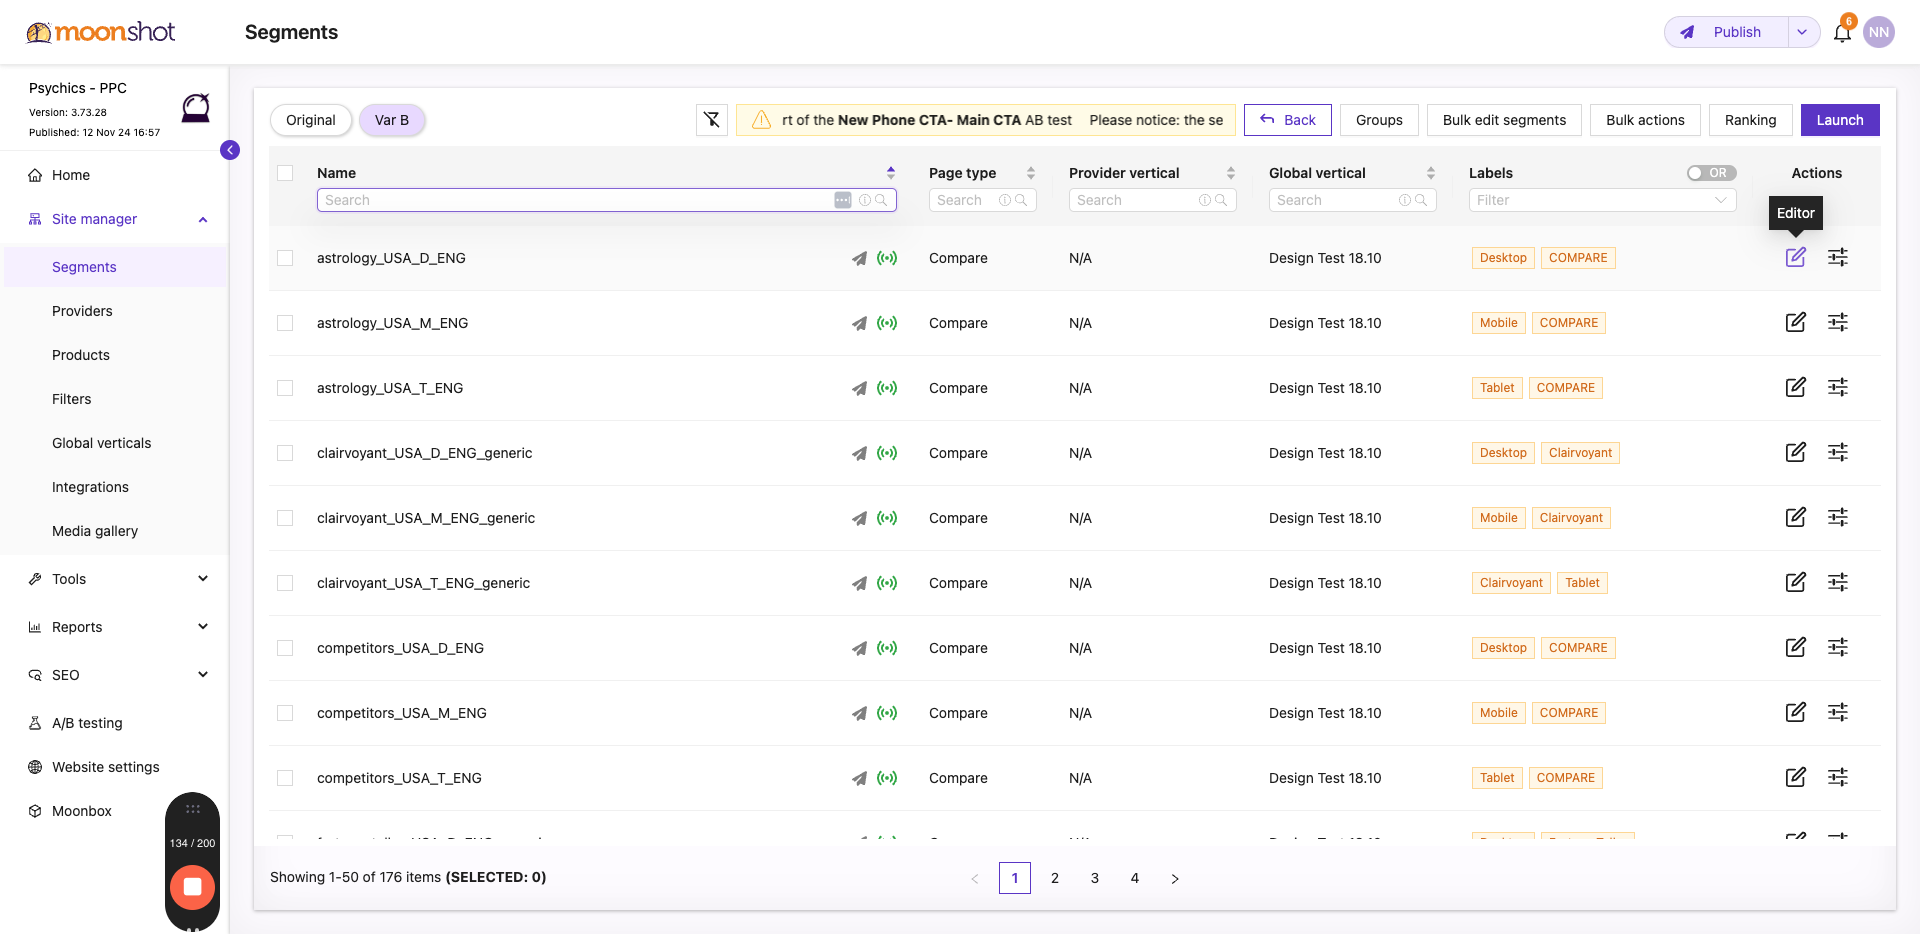Click publish plane icon for clairvoyant_USA_D_ENG_generic
The image size is (1920, 934).
click(859, 453)
